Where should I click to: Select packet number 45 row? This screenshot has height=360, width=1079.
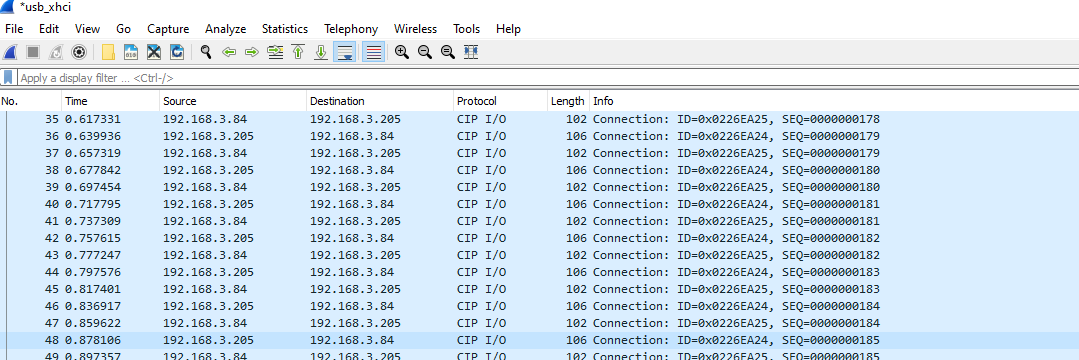[x=540, y=288]
